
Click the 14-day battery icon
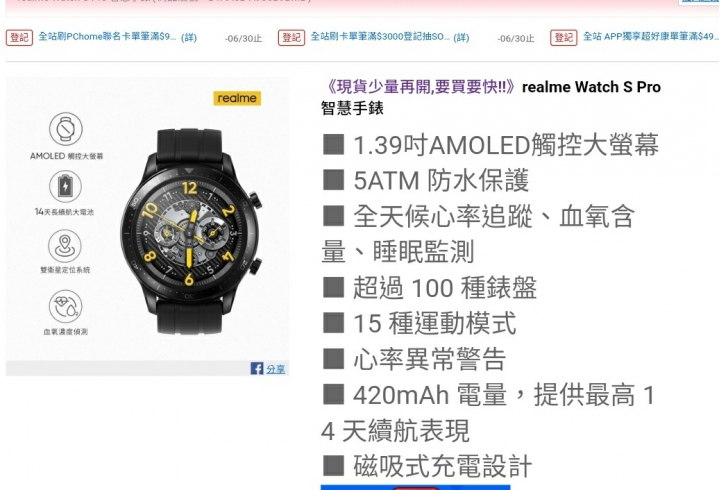tap(66, 186)
